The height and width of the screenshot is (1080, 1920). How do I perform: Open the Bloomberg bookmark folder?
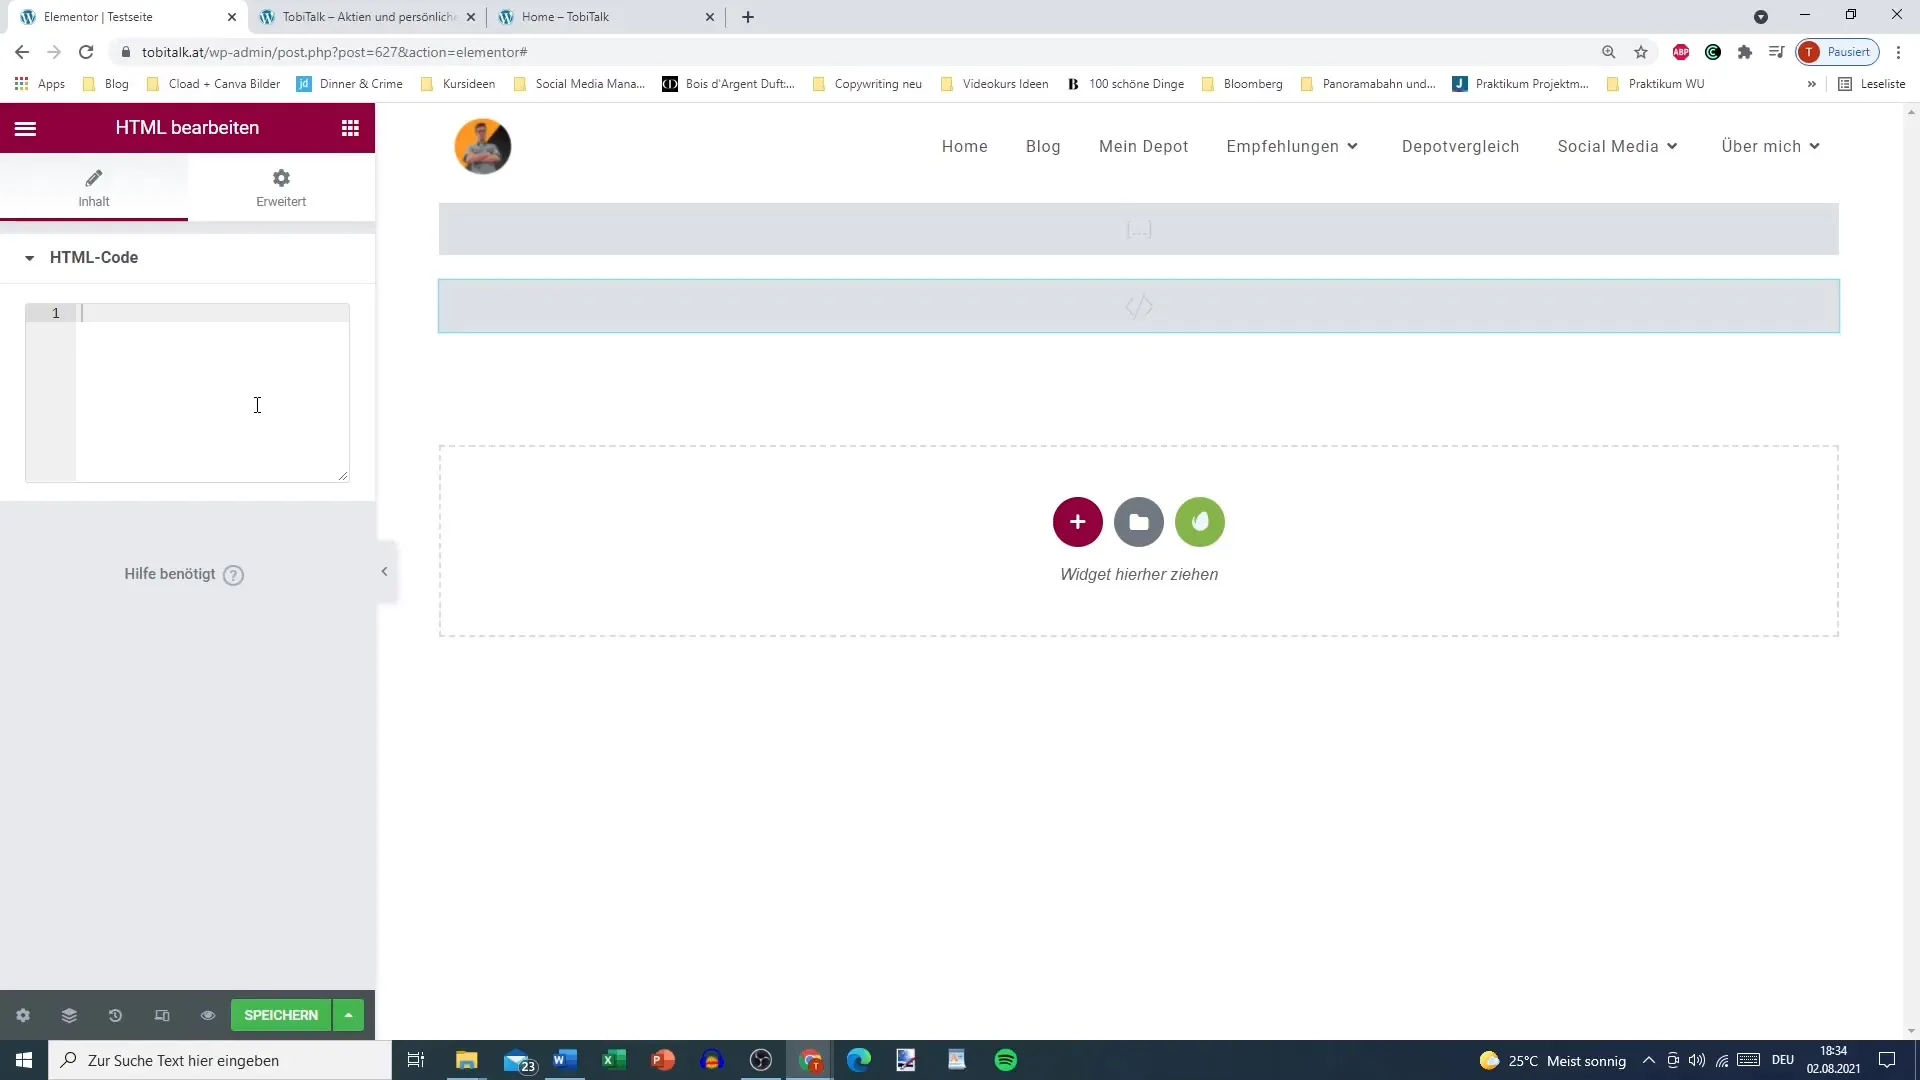tap(1242, 84)
